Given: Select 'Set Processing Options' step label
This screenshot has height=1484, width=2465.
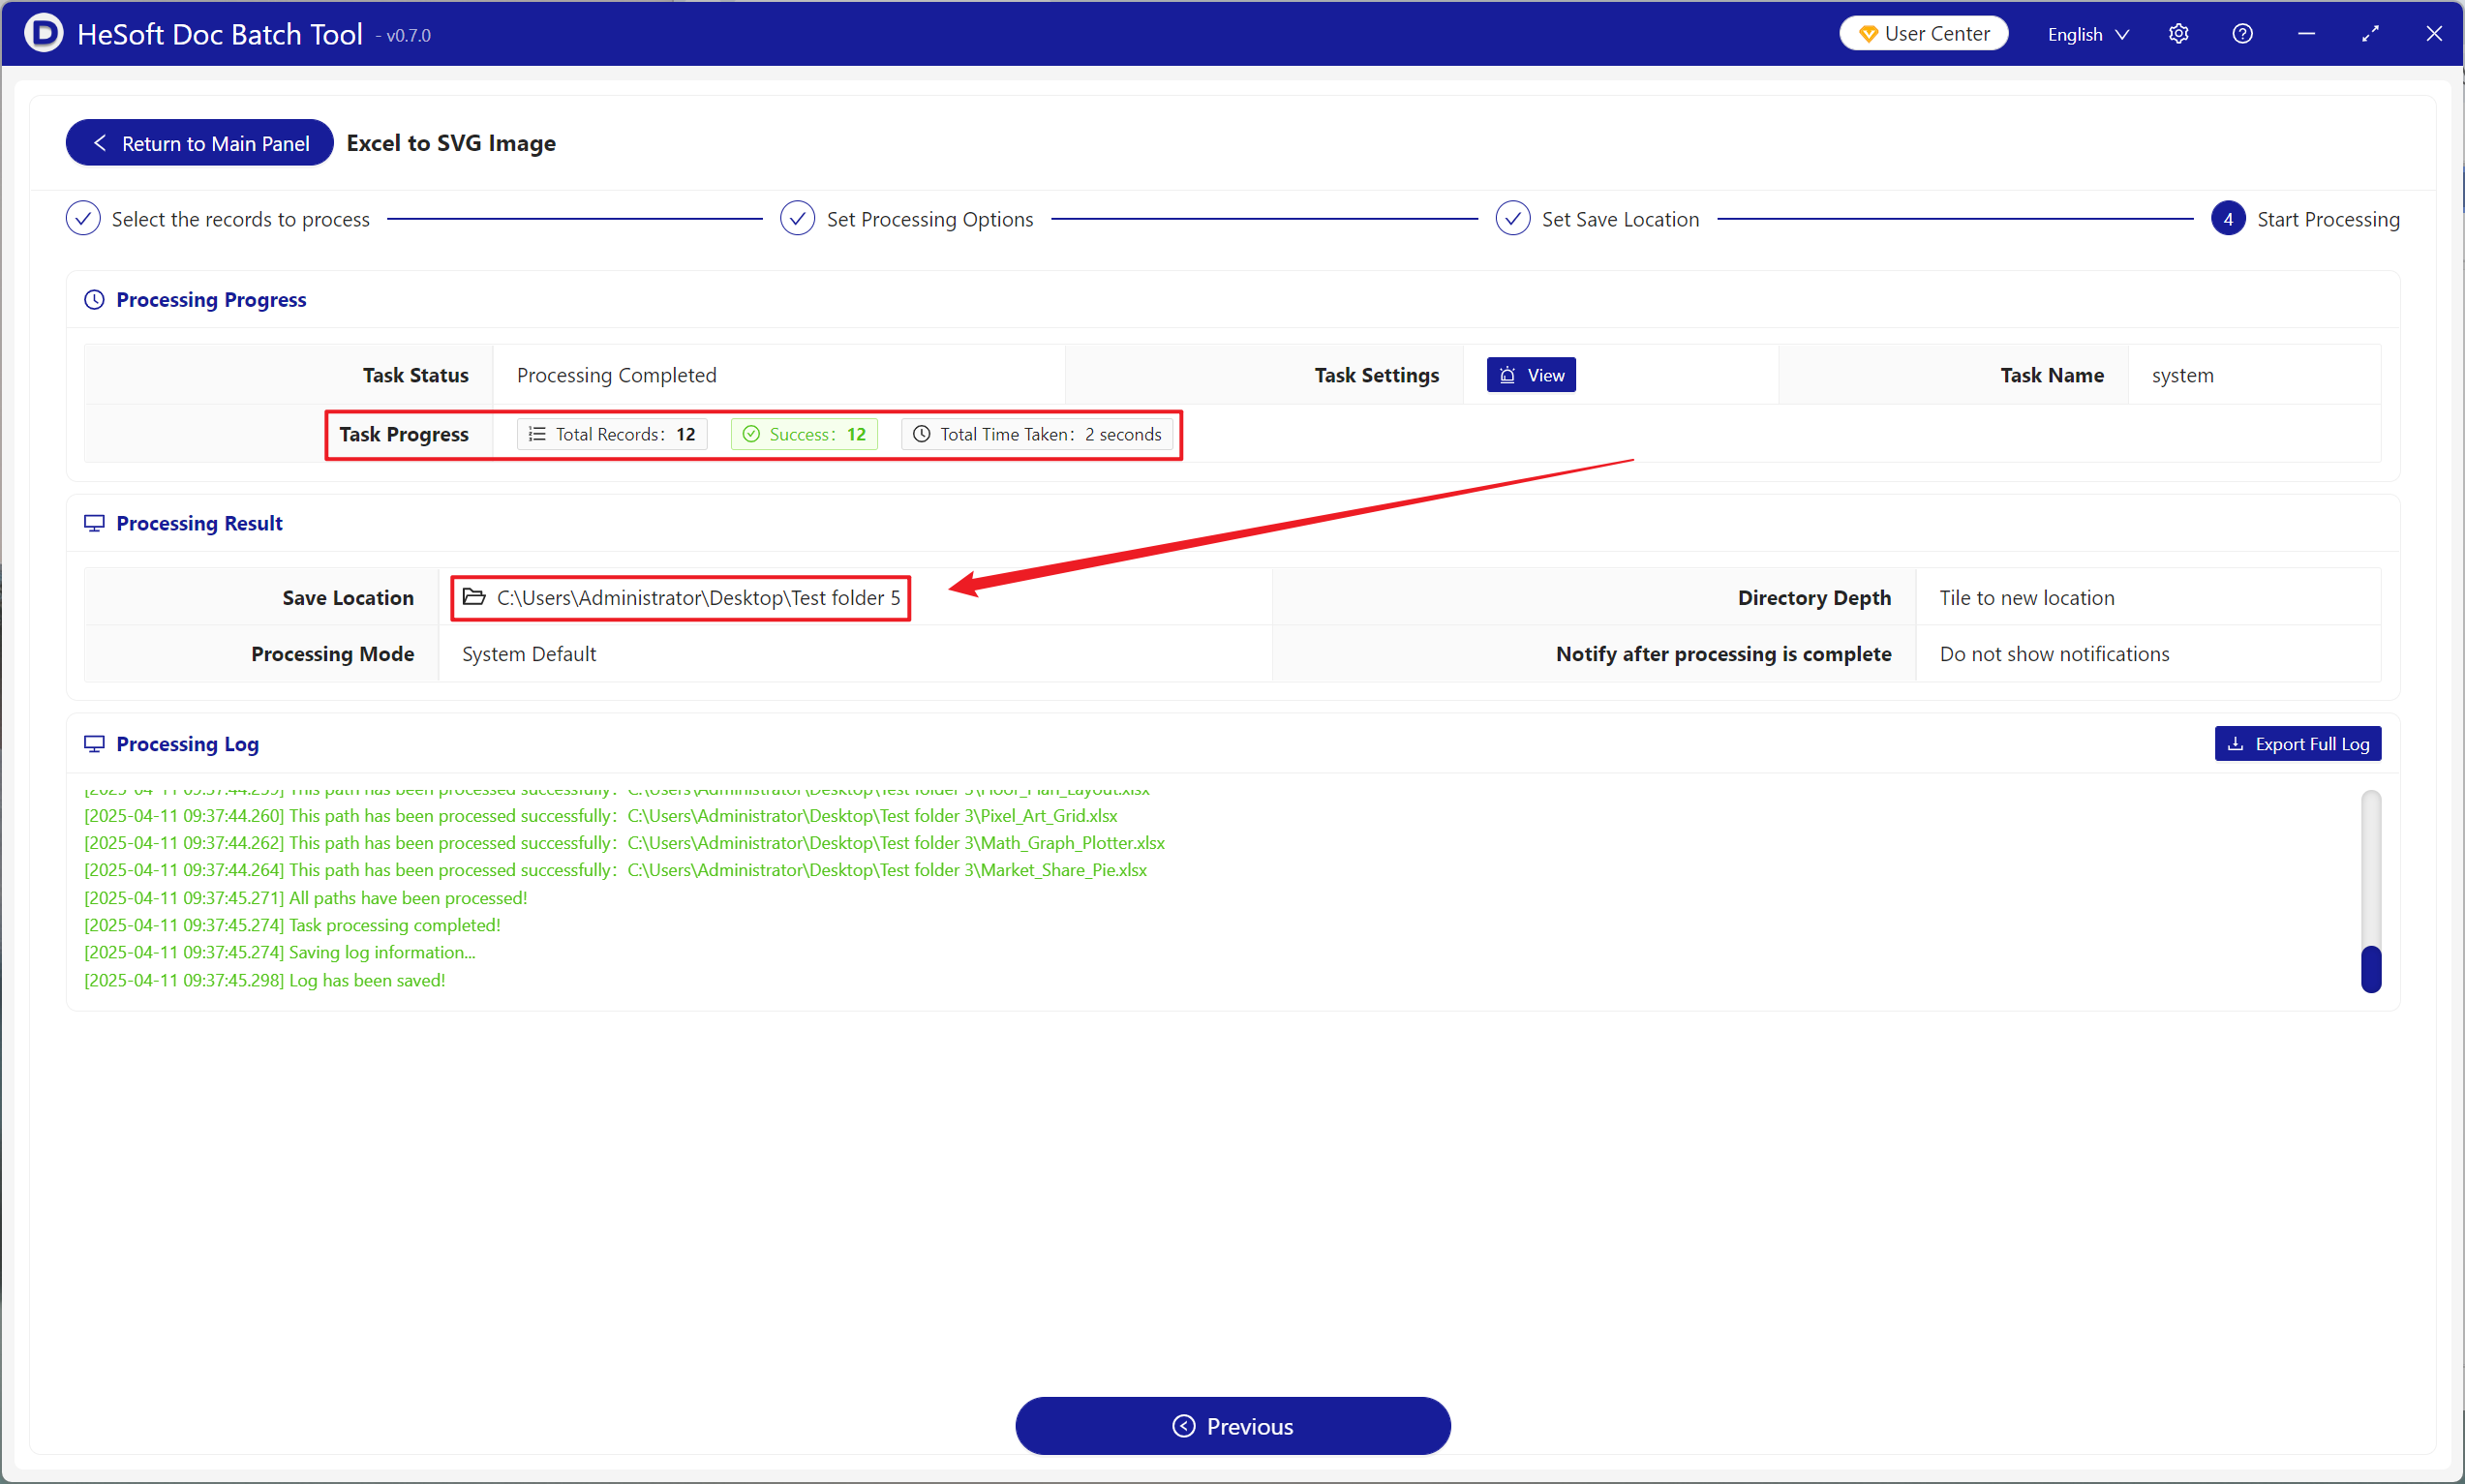Looking at the screenshot, I should pyautogui.click(x=929, y=219).
